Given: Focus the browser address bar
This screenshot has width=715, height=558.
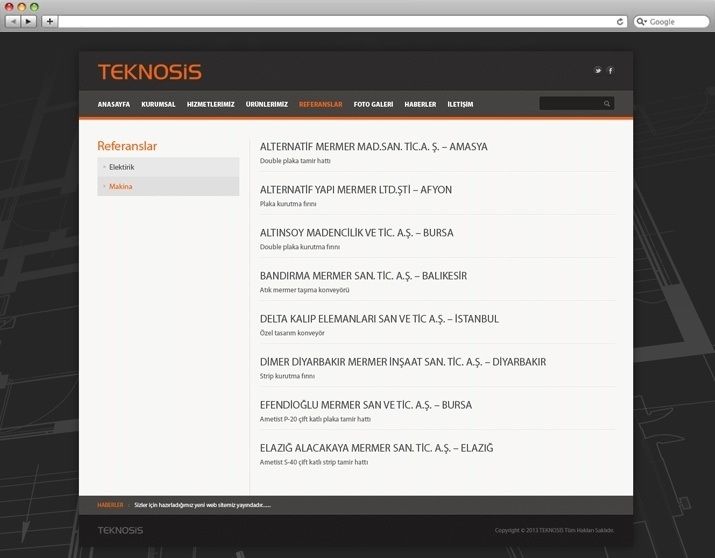Looking at the screenshot, I should (337, 21).
